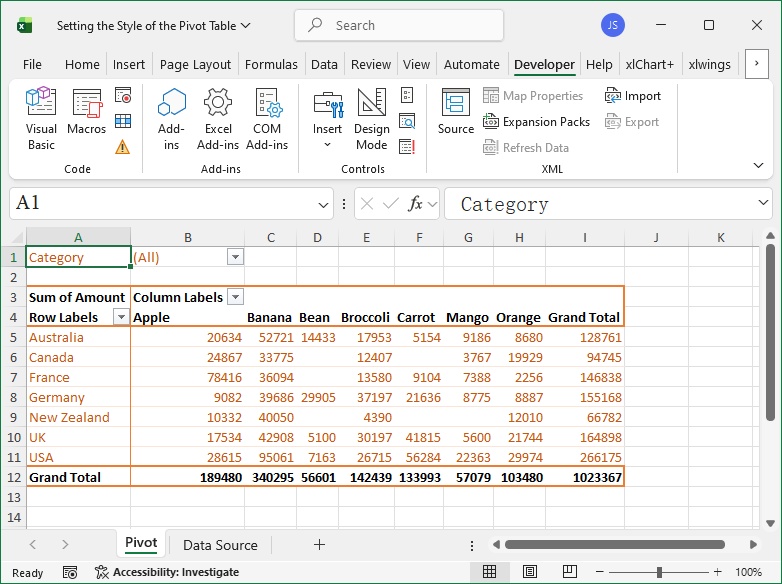The height and width of the screenshot is (584, 782).
Task: Open the Column Labels filter dropdown
Action: point(235,297)
